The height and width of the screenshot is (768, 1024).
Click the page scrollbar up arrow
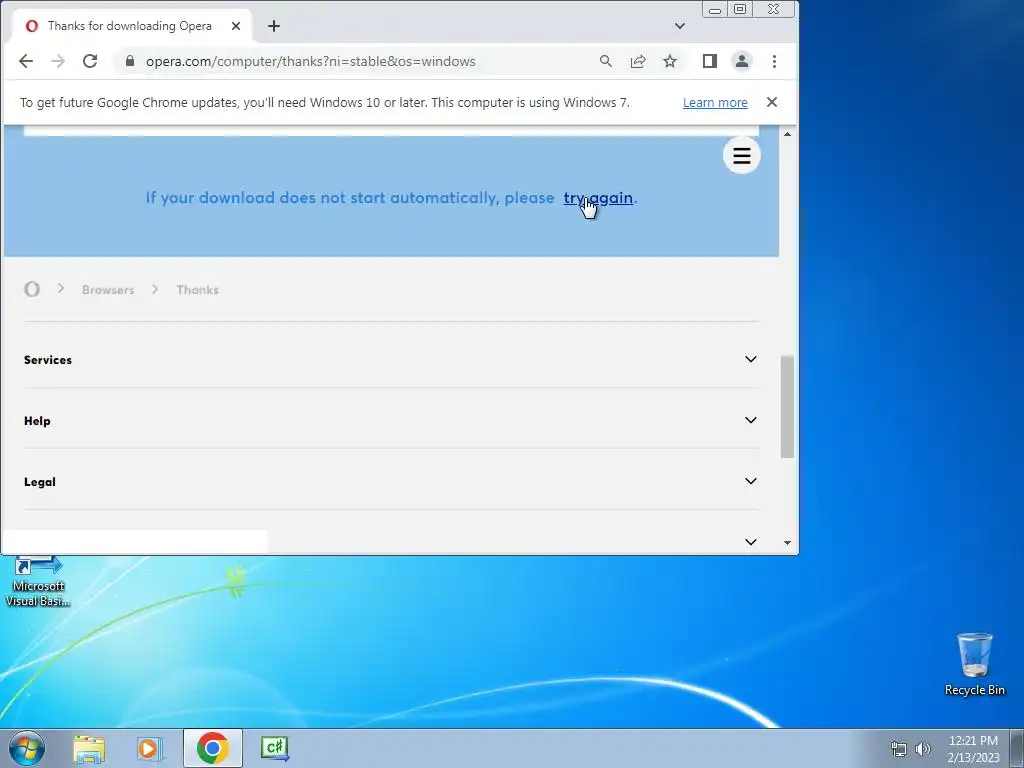(787, 134)
